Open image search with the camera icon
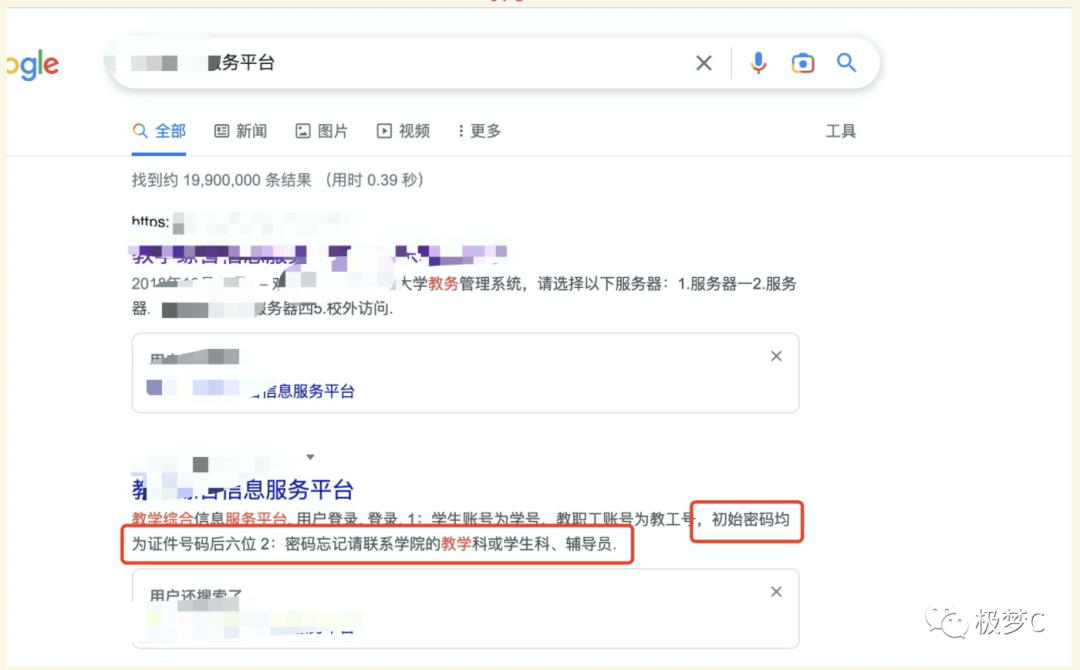 802,63
